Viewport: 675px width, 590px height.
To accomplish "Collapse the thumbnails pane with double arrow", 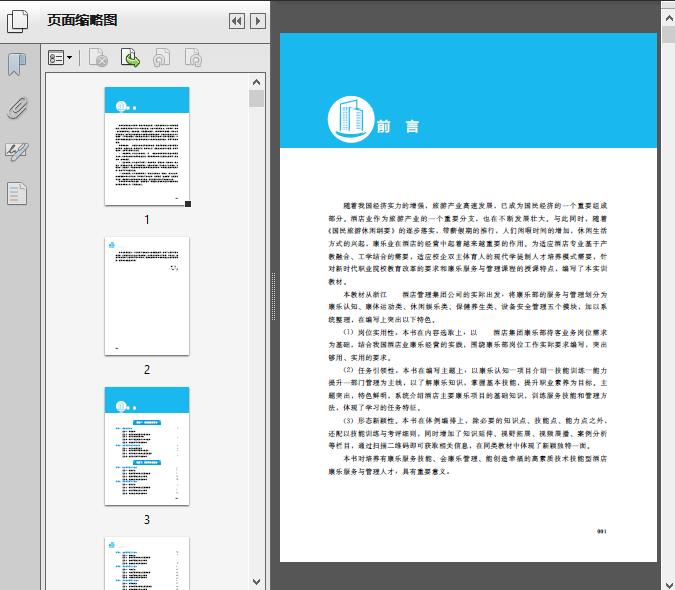I will pyautogui.click(x=237, y=21).
